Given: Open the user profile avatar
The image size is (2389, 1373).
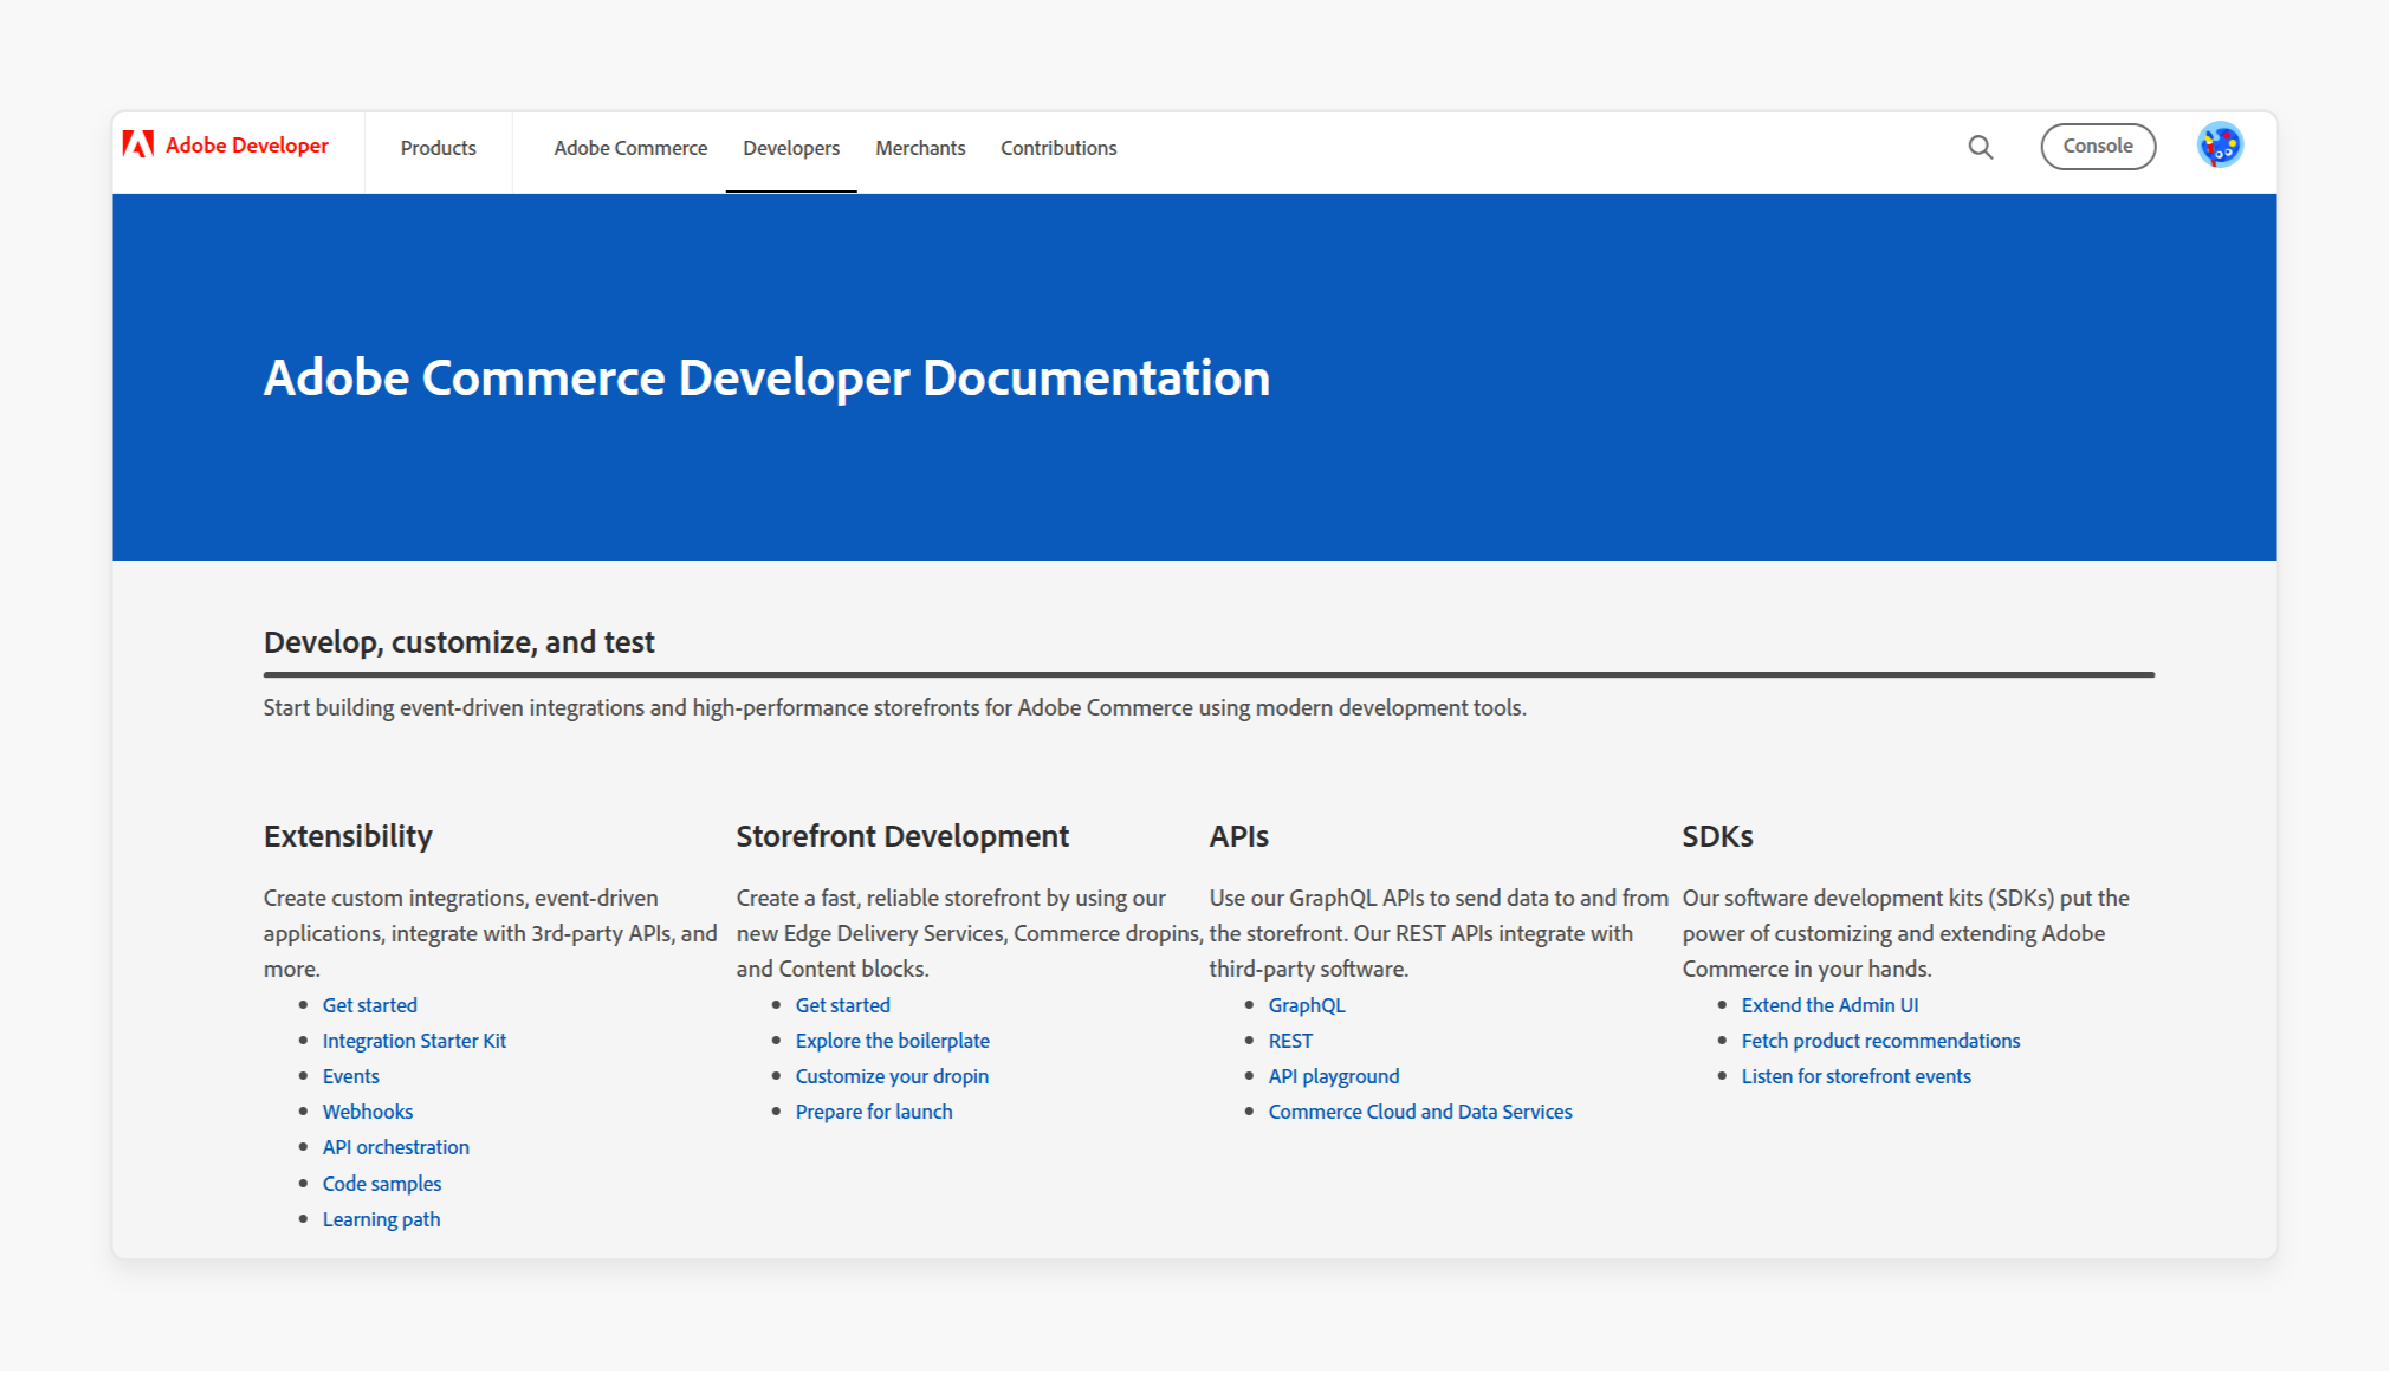Looking at the screenshot, I should point(2219,146).
